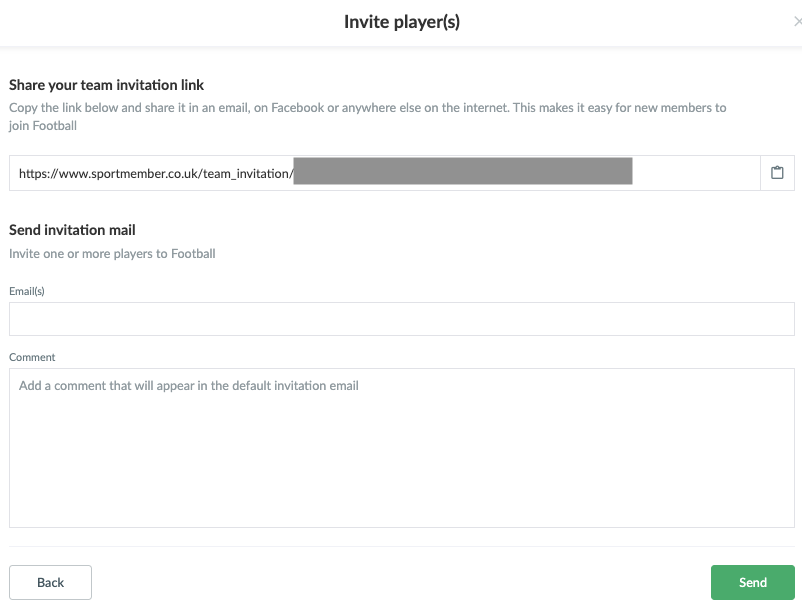Screen dimensions: 802x613
Task: Click the 'Share your team invitation link' heading
Action: 106,85
